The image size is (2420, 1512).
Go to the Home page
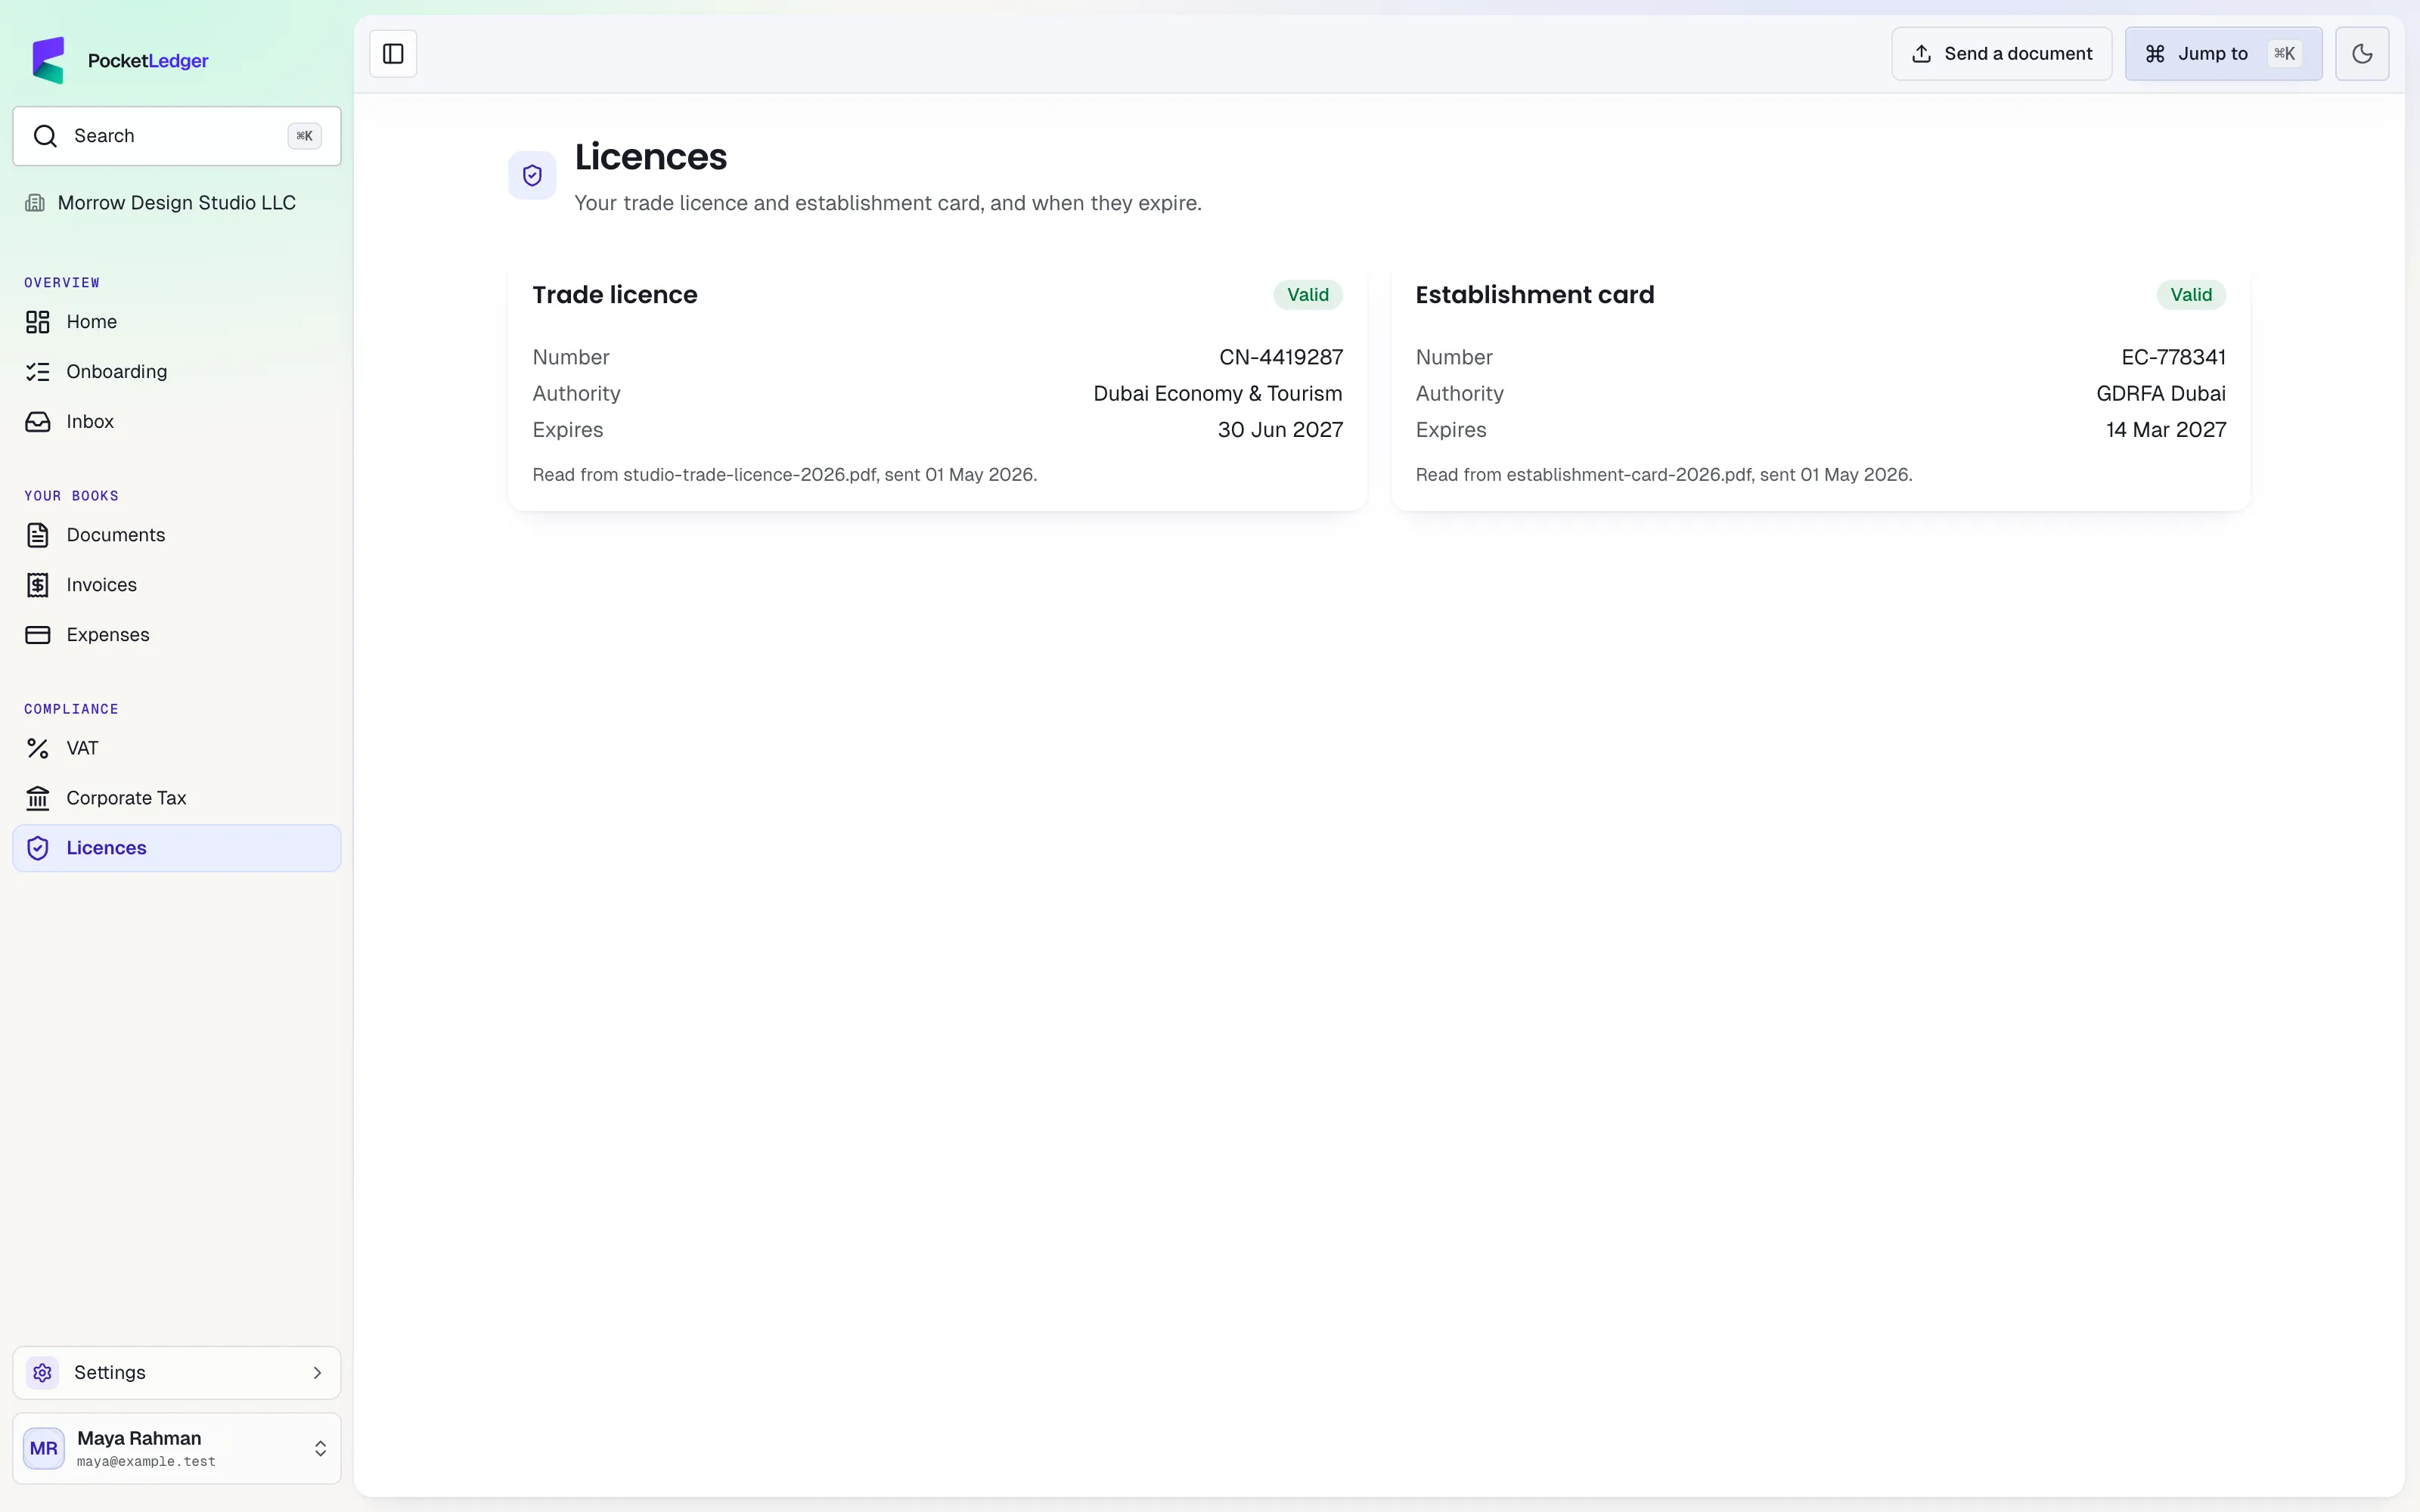(177, 322)
